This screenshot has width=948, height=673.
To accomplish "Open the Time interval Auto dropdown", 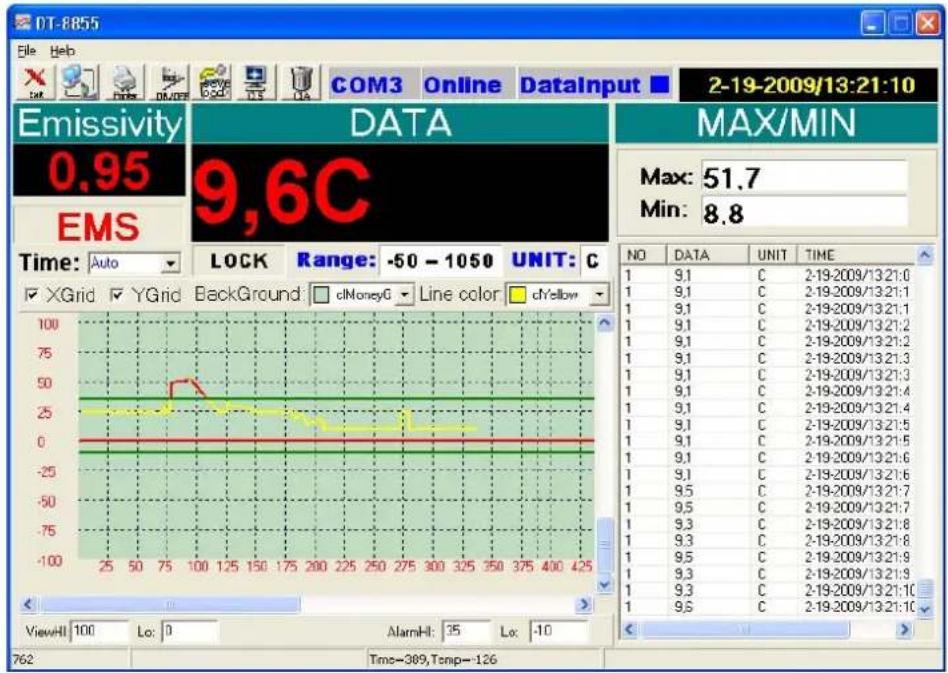I will tap(170, 264).
